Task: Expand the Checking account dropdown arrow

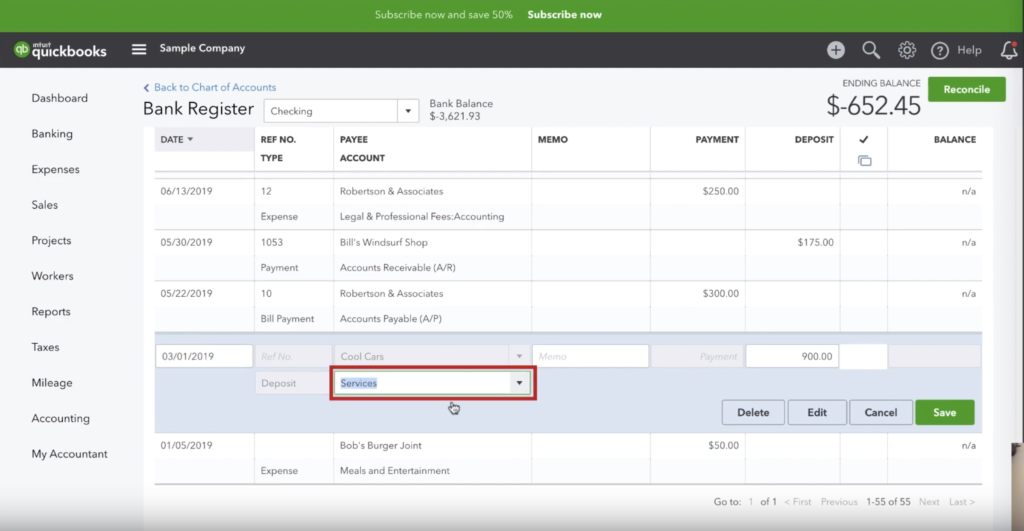Action: point(408,111)
